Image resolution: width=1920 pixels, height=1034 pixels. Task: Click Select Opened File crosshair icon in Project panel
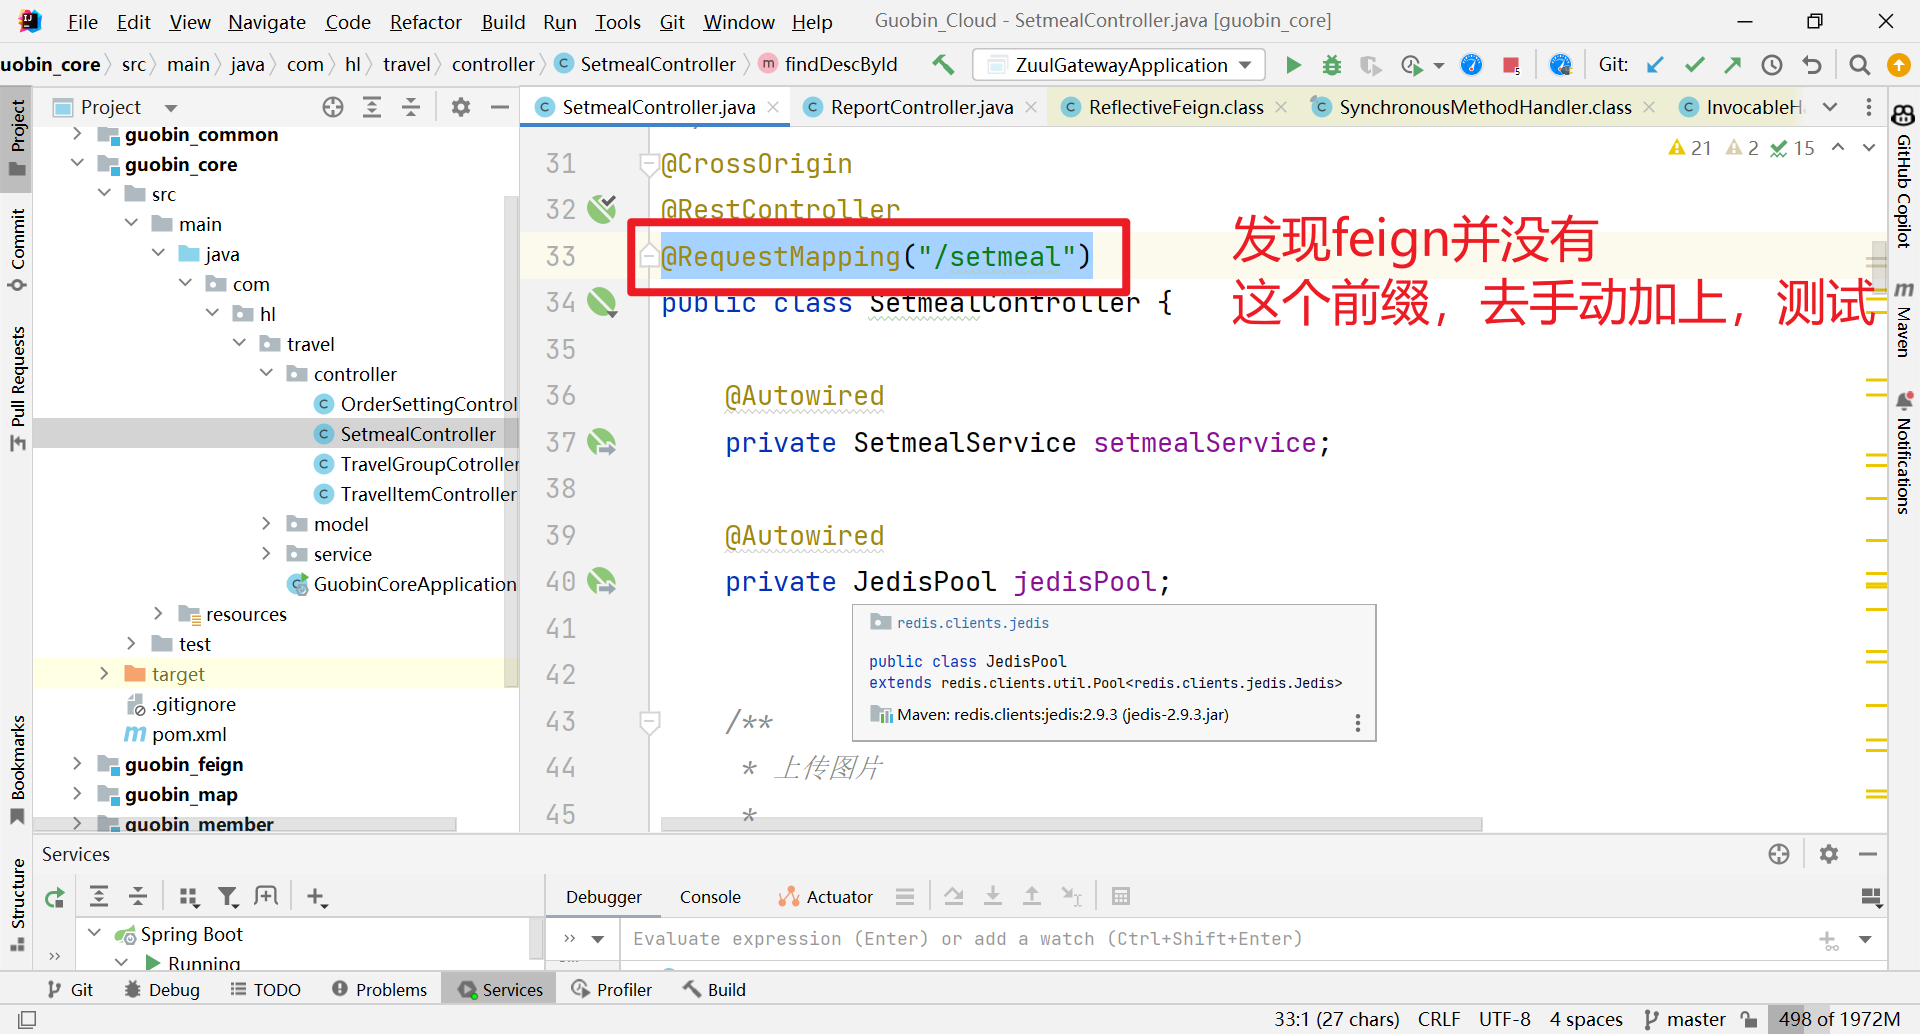click(333, 107)
